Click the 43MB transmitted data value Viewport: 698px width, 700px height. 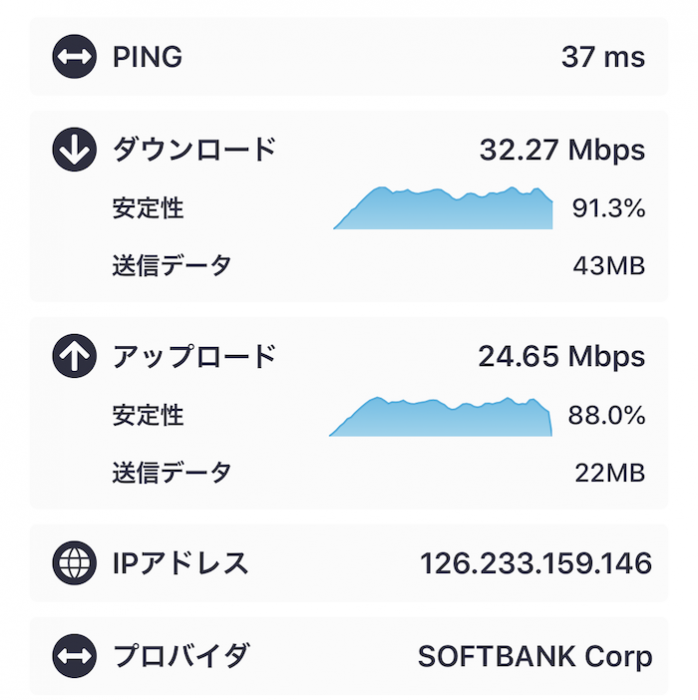609,266
